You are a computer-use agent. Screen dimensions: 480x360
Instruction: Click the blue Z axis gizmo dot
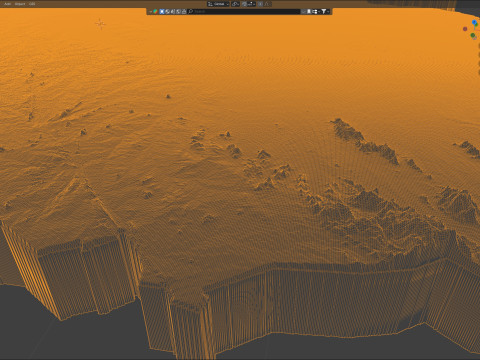(x=474, y=22)
